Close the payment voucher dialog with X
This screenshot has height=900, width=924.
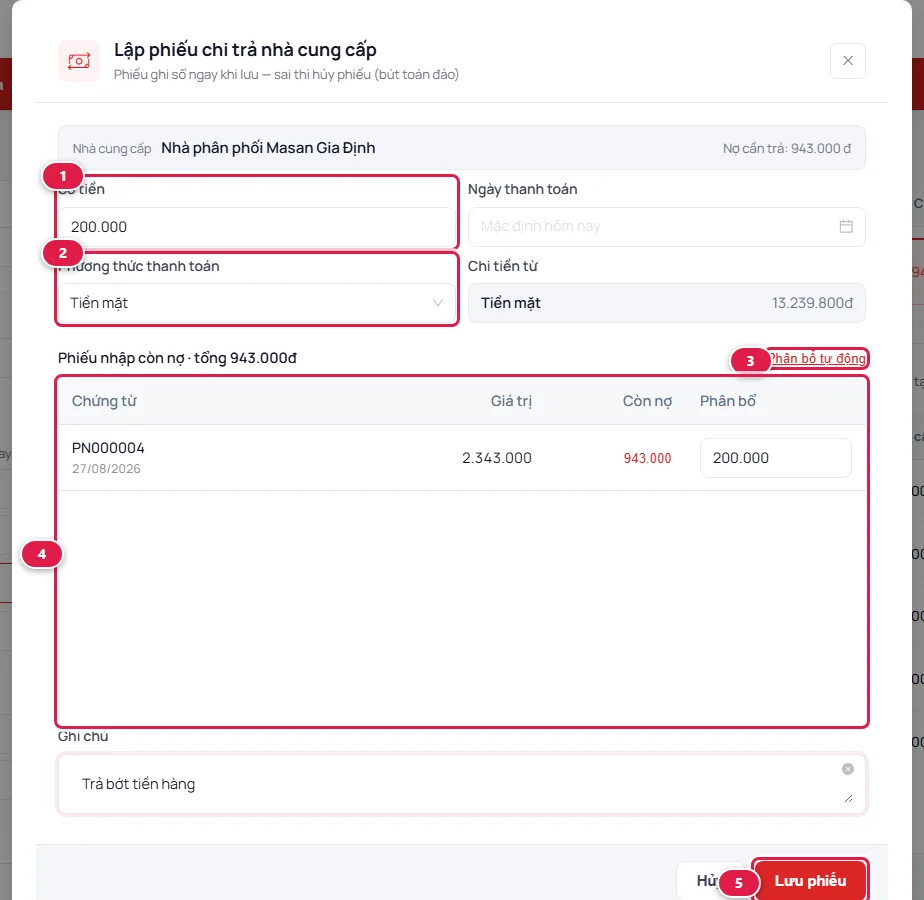click(847, 61)
